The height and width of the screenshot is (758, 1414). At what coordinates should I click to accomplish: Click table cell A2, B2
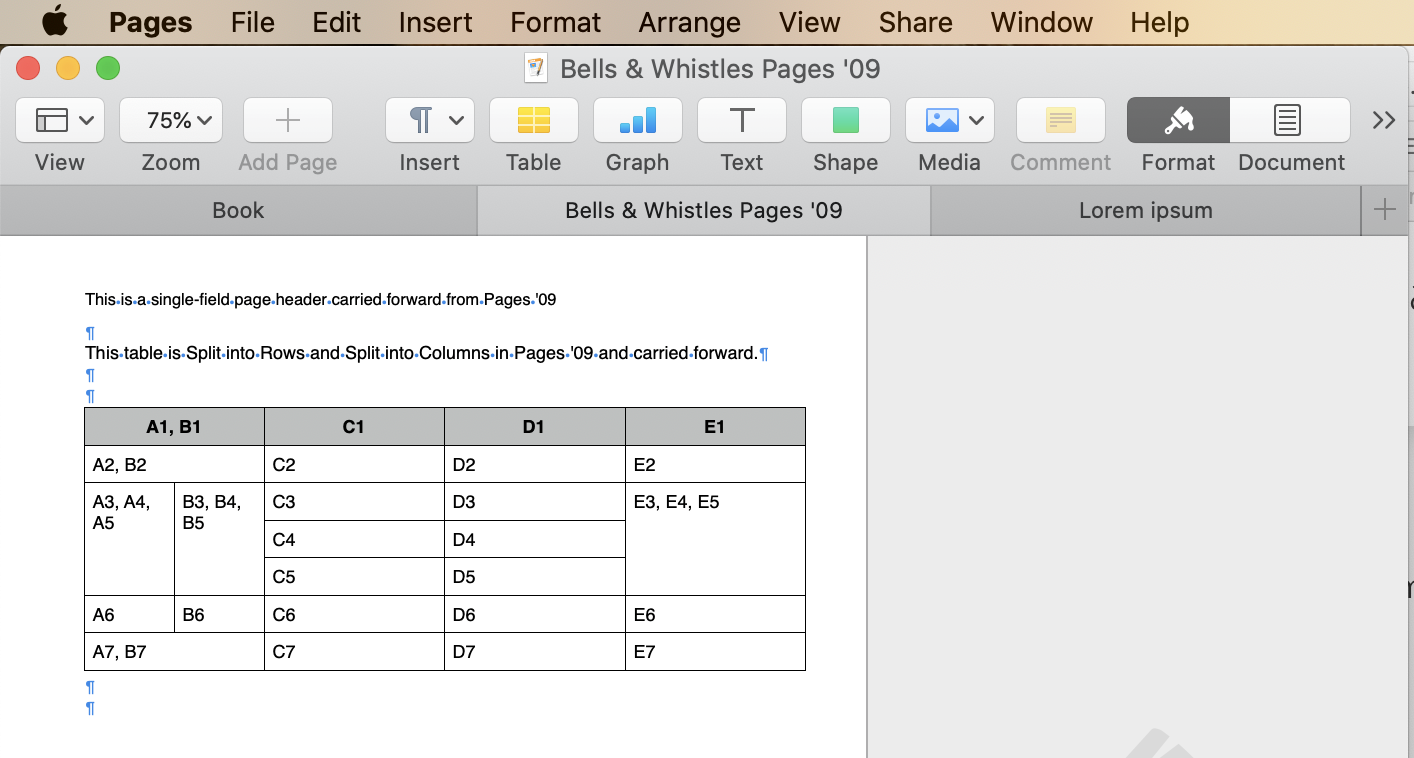(x=174, y=464)
